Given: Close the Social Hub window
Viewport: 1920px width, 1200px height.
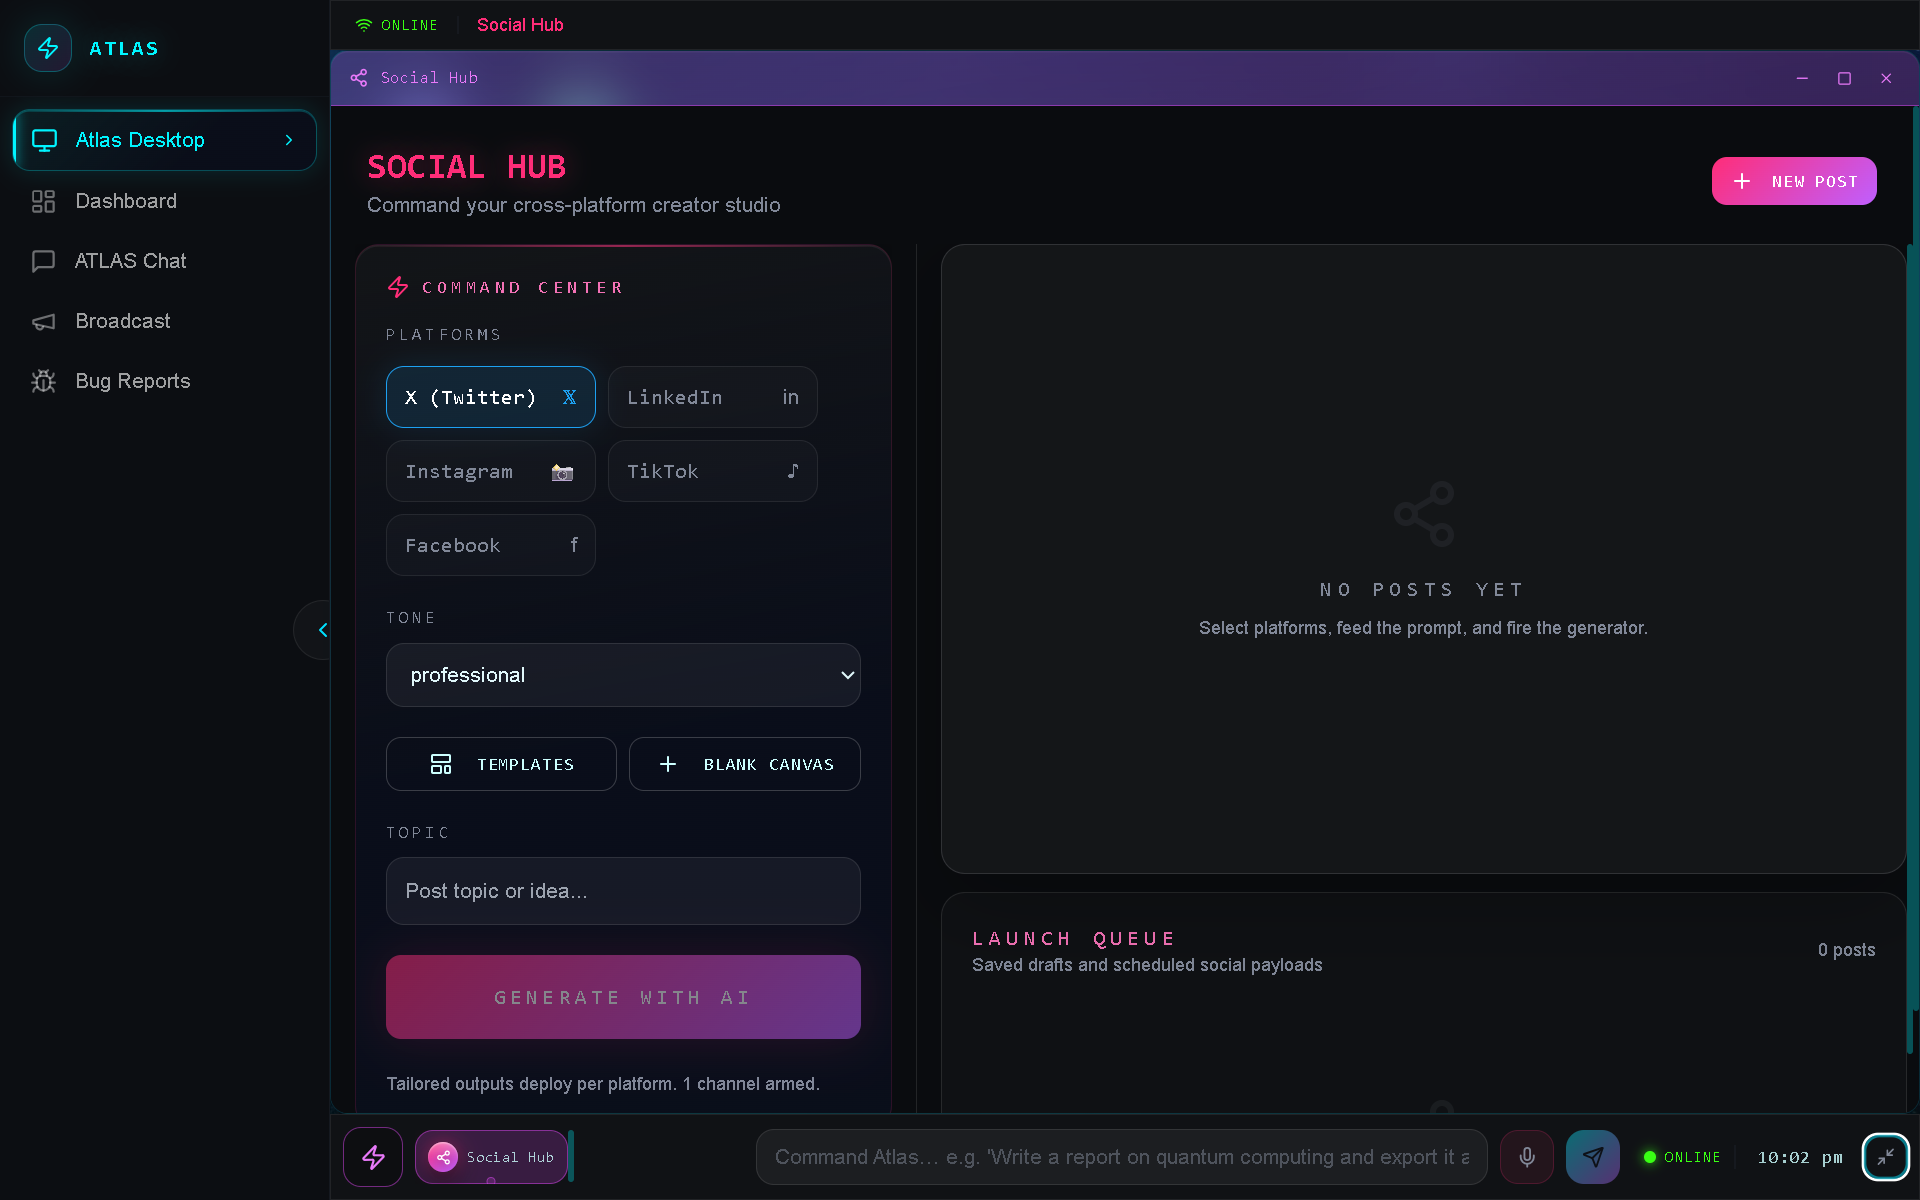Looking at the screenshot, I should coord(1886,78).
